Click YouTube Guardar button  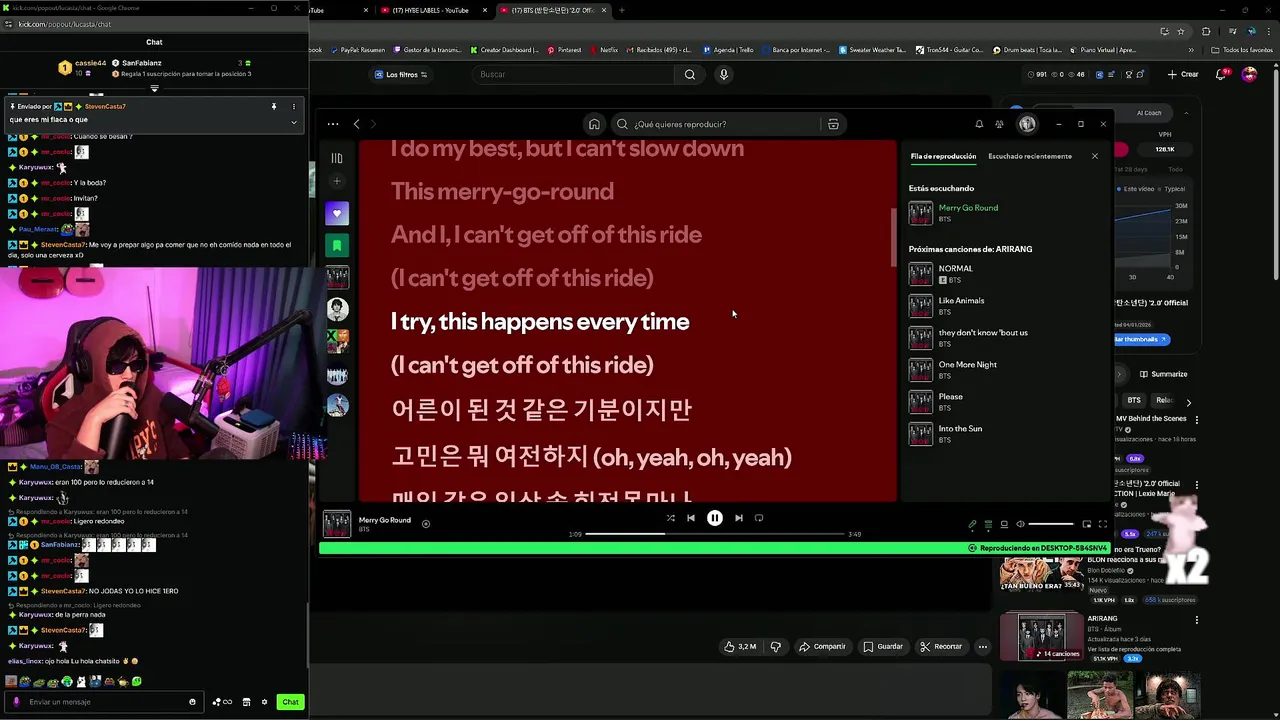point(883,647)
